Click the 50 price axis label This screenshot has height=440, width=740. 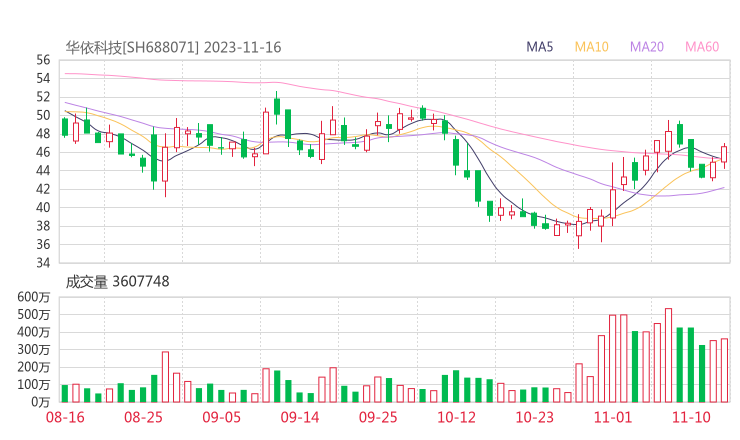pos(43,115)
